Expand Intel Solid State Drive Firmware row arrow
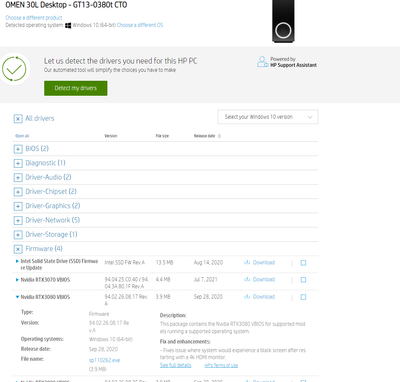The image size is (400, 382). tap(17, 261)
